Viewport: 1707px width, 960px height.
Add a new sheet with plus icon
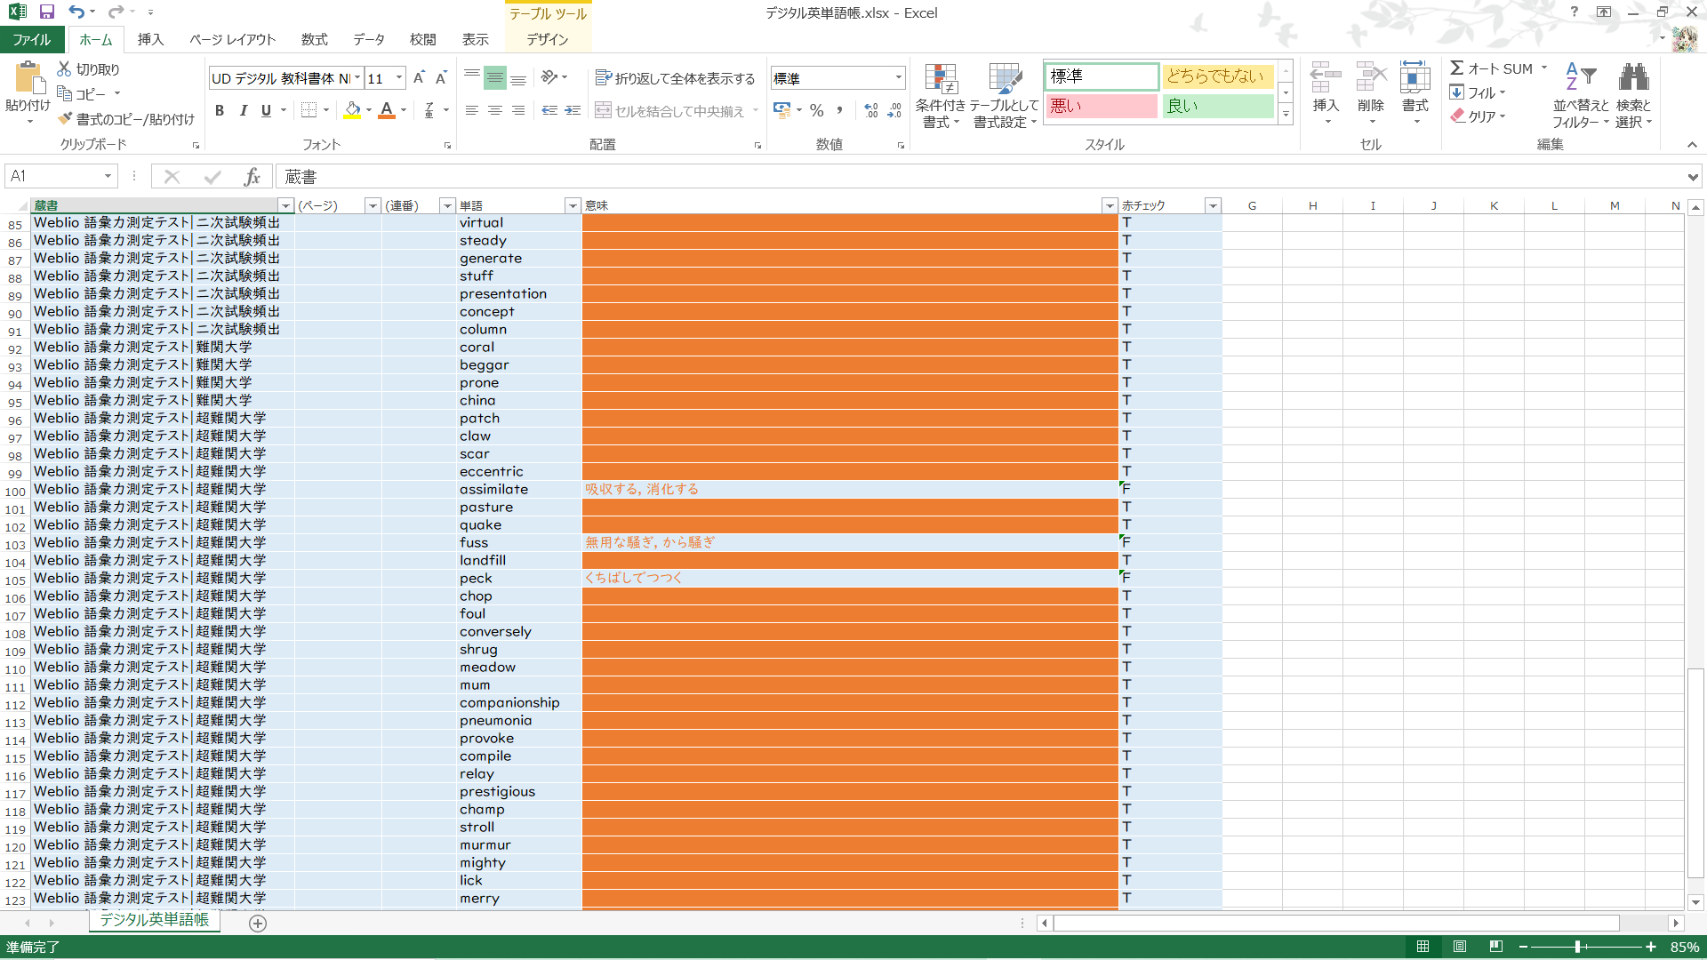258,923
